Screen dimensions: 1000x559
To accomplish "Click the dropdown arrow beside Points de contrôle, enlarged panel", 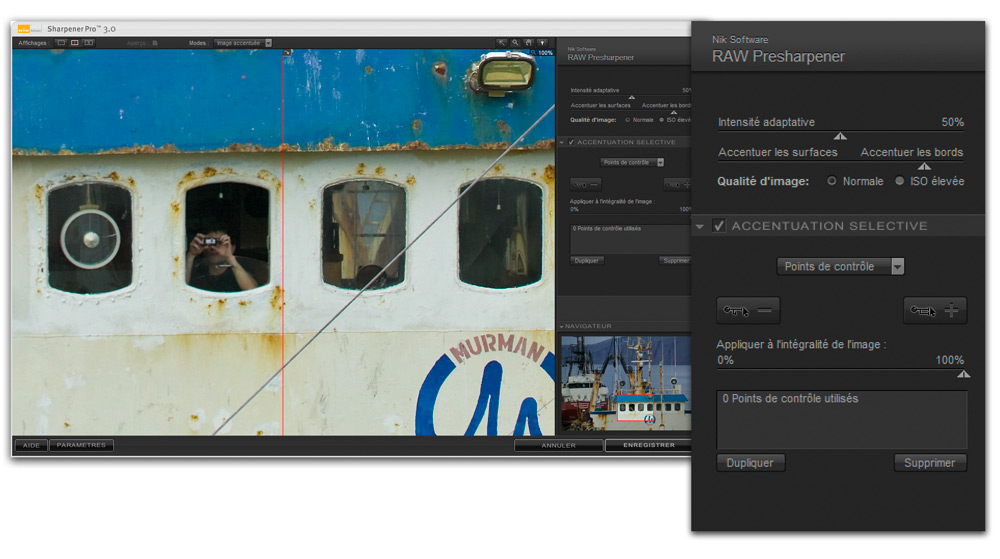I will point(897,266).
